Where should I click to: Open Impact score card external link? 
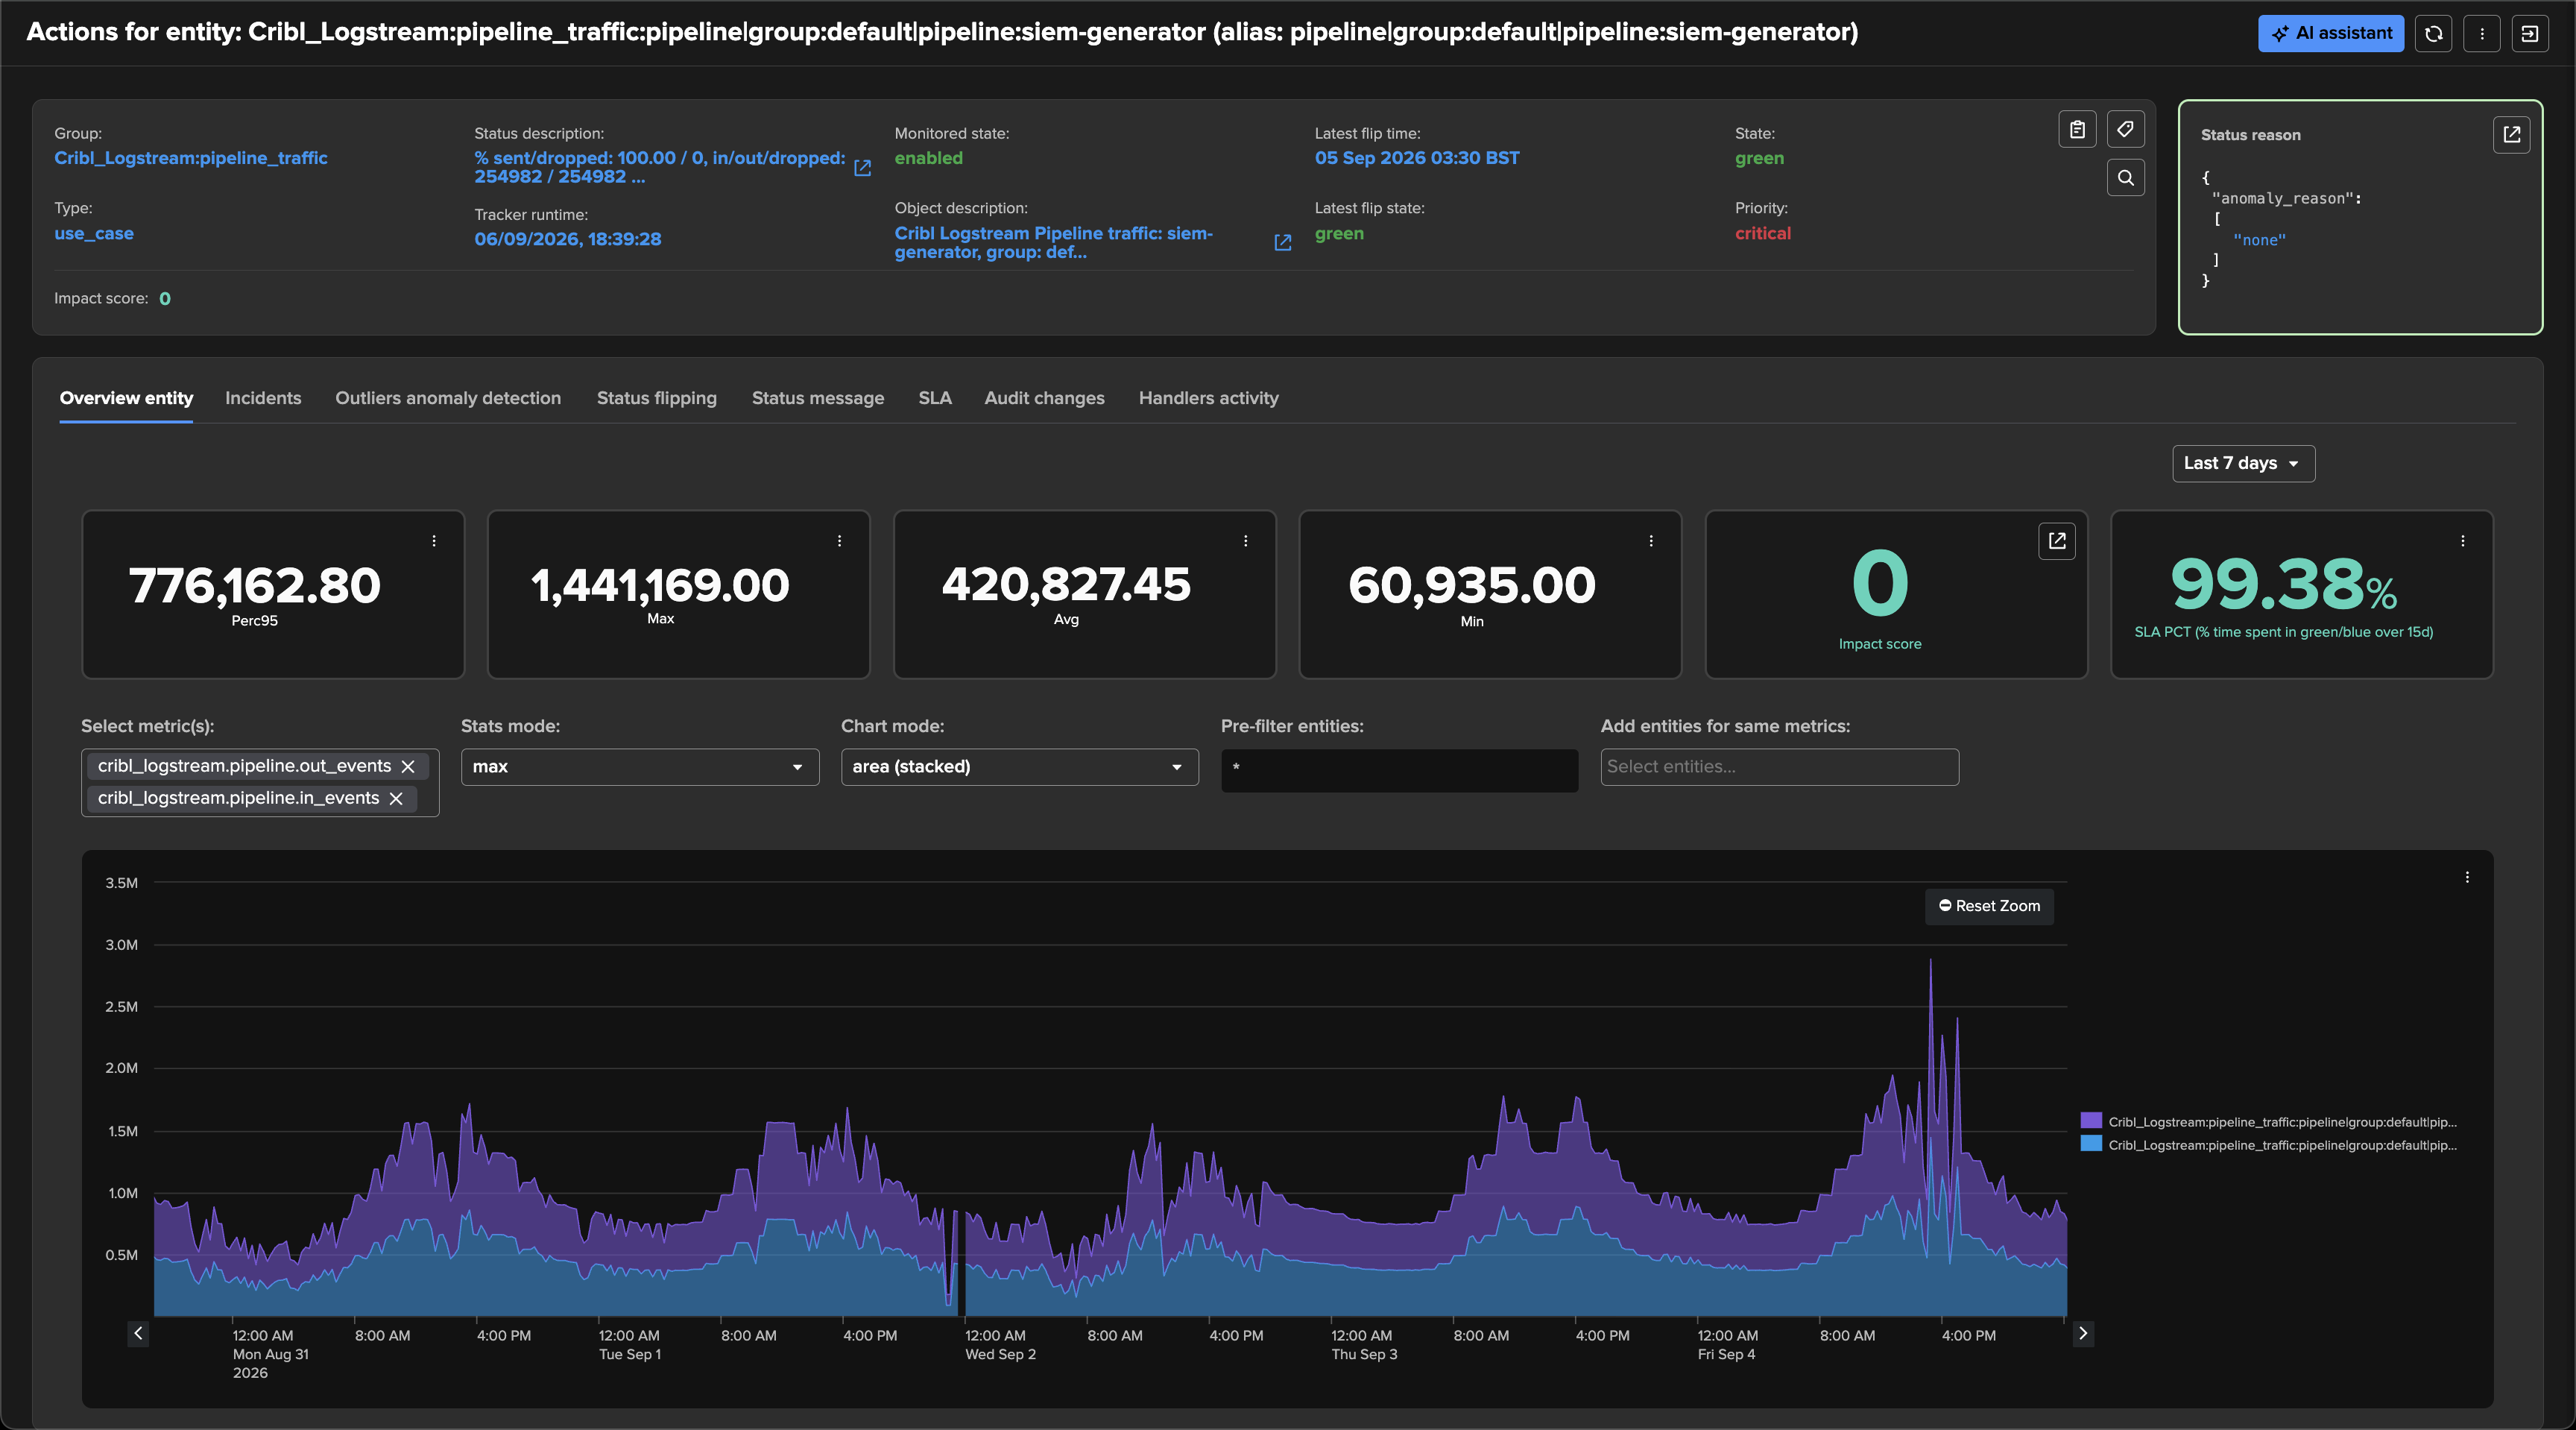tap(2057, 541)
